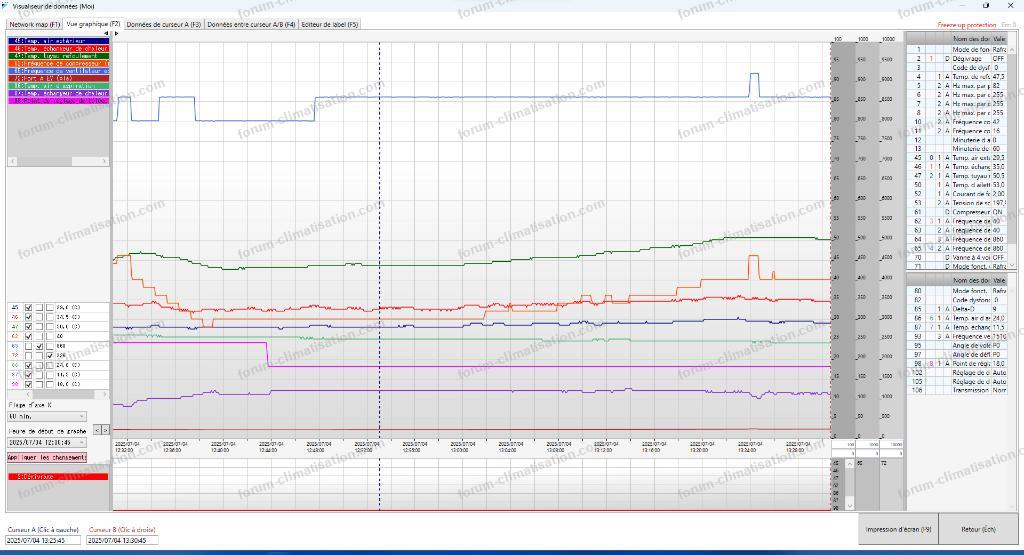
Task: Select orange legend Fréquence de compresseur
Action: click(x=58, y=63)
